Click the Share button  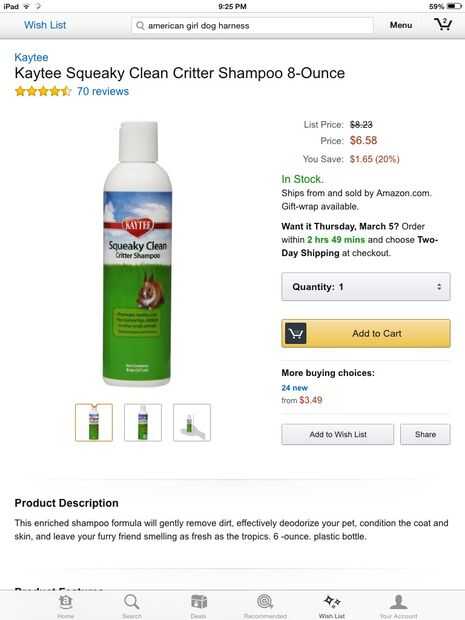point(425,434)
